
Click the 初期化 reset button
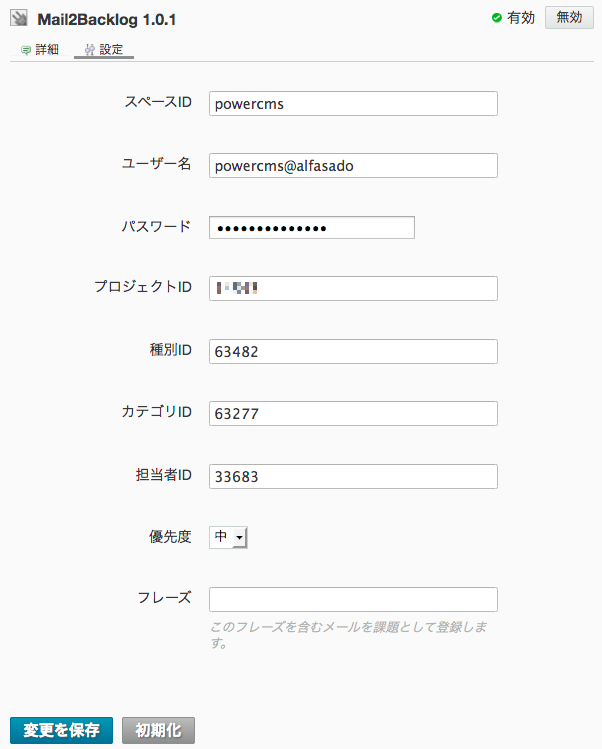pos(158,730)
